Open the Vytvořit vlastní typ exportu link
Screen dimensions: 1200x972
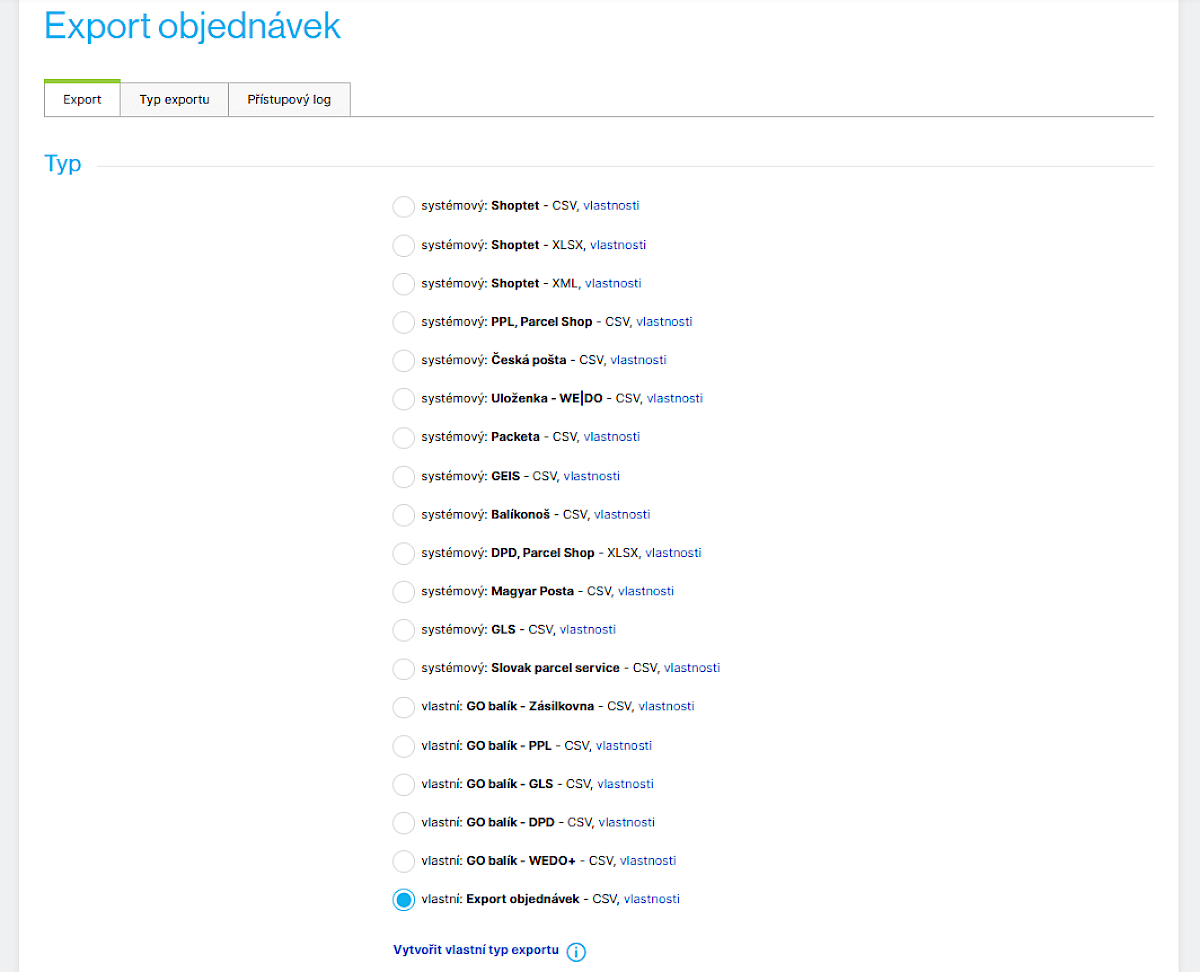(476, 950)
